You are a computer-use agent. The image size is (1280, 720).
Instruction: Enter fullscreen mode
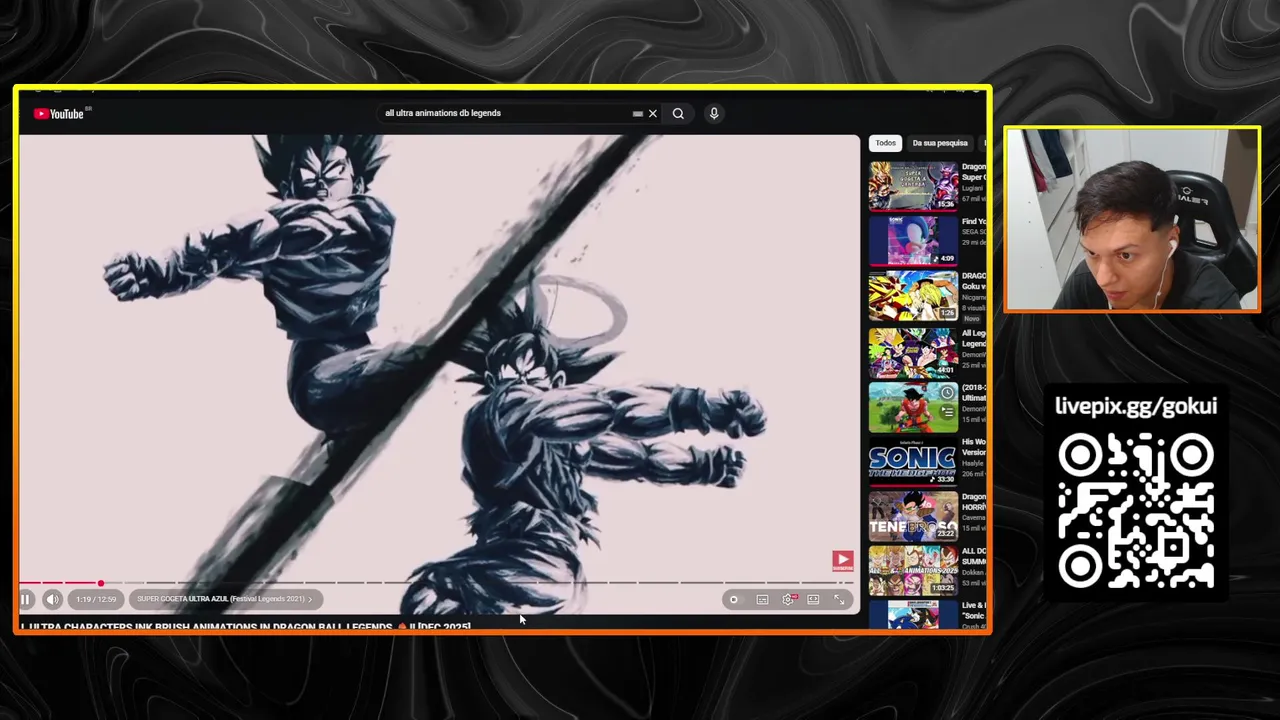tap(839, 600)
